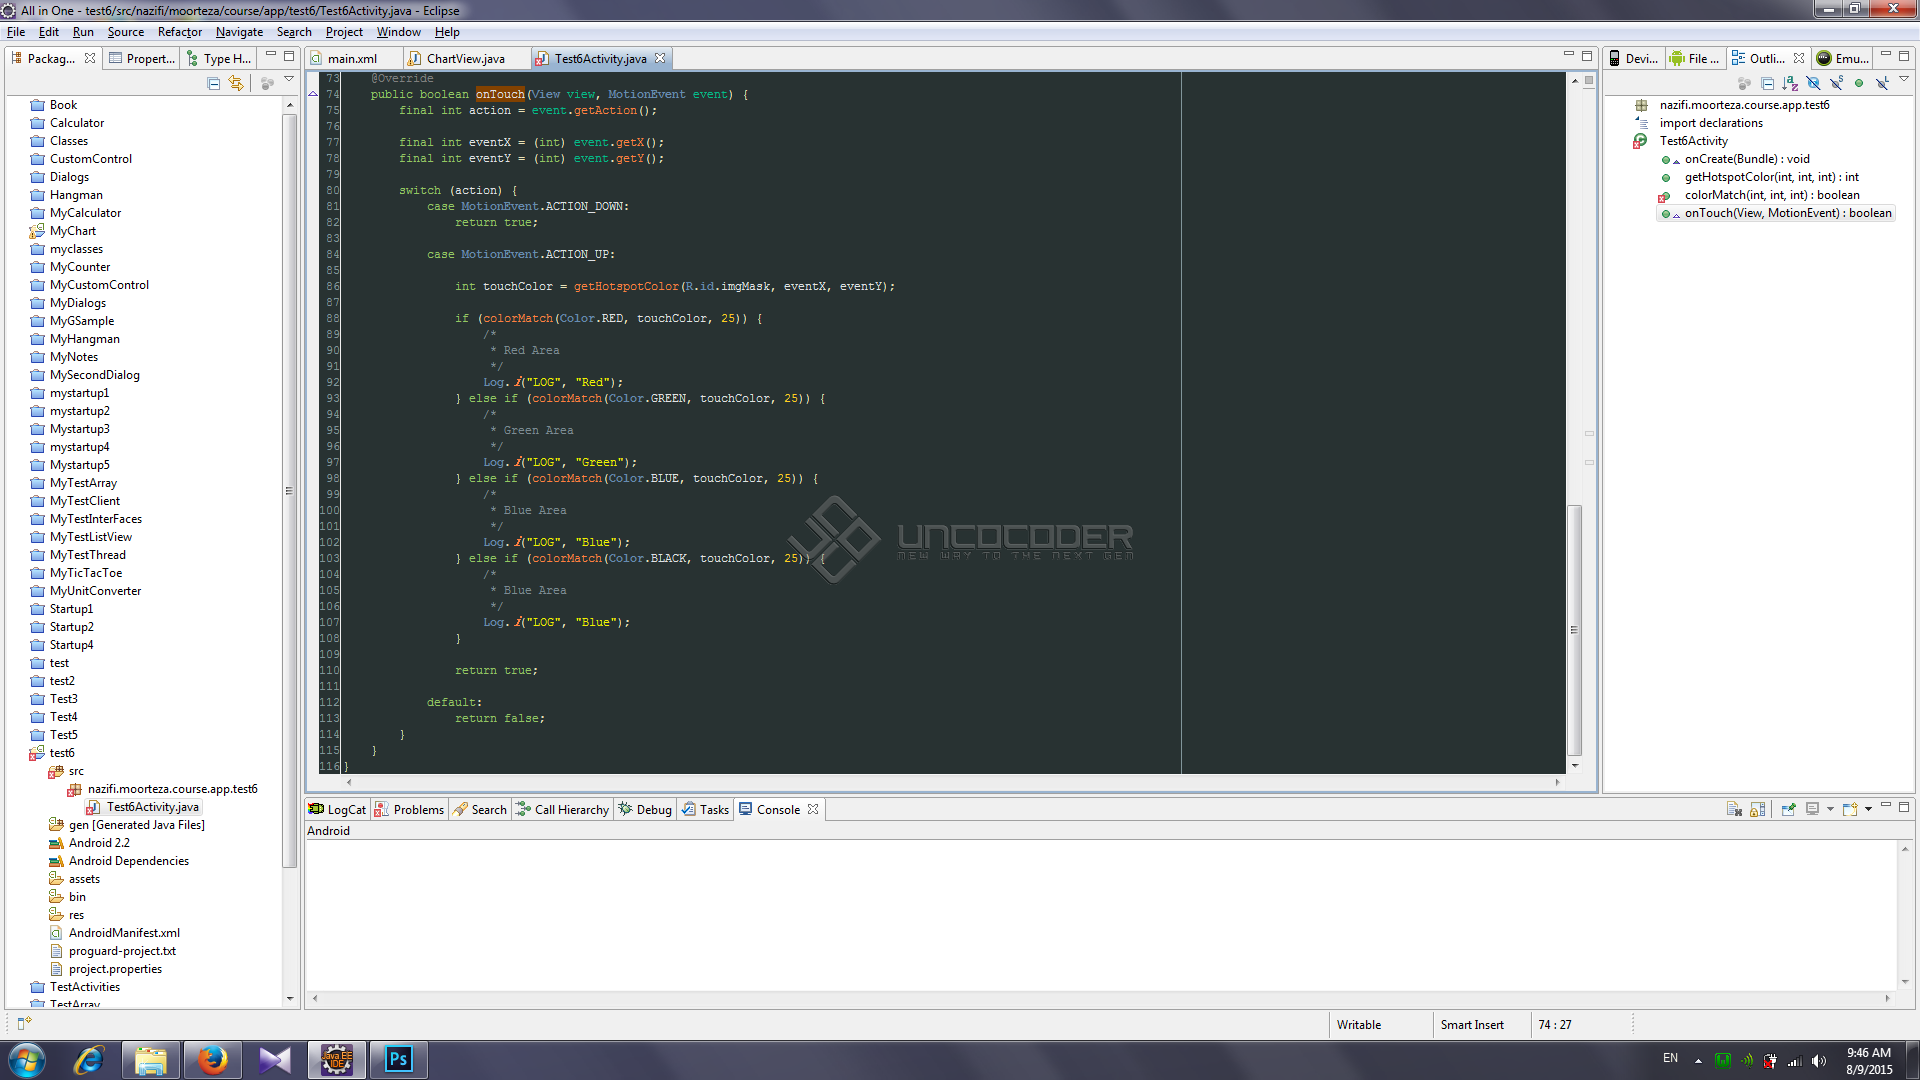
Task: Click the editor vertical scrollbar thumb
Action: tap(1575, 630)
